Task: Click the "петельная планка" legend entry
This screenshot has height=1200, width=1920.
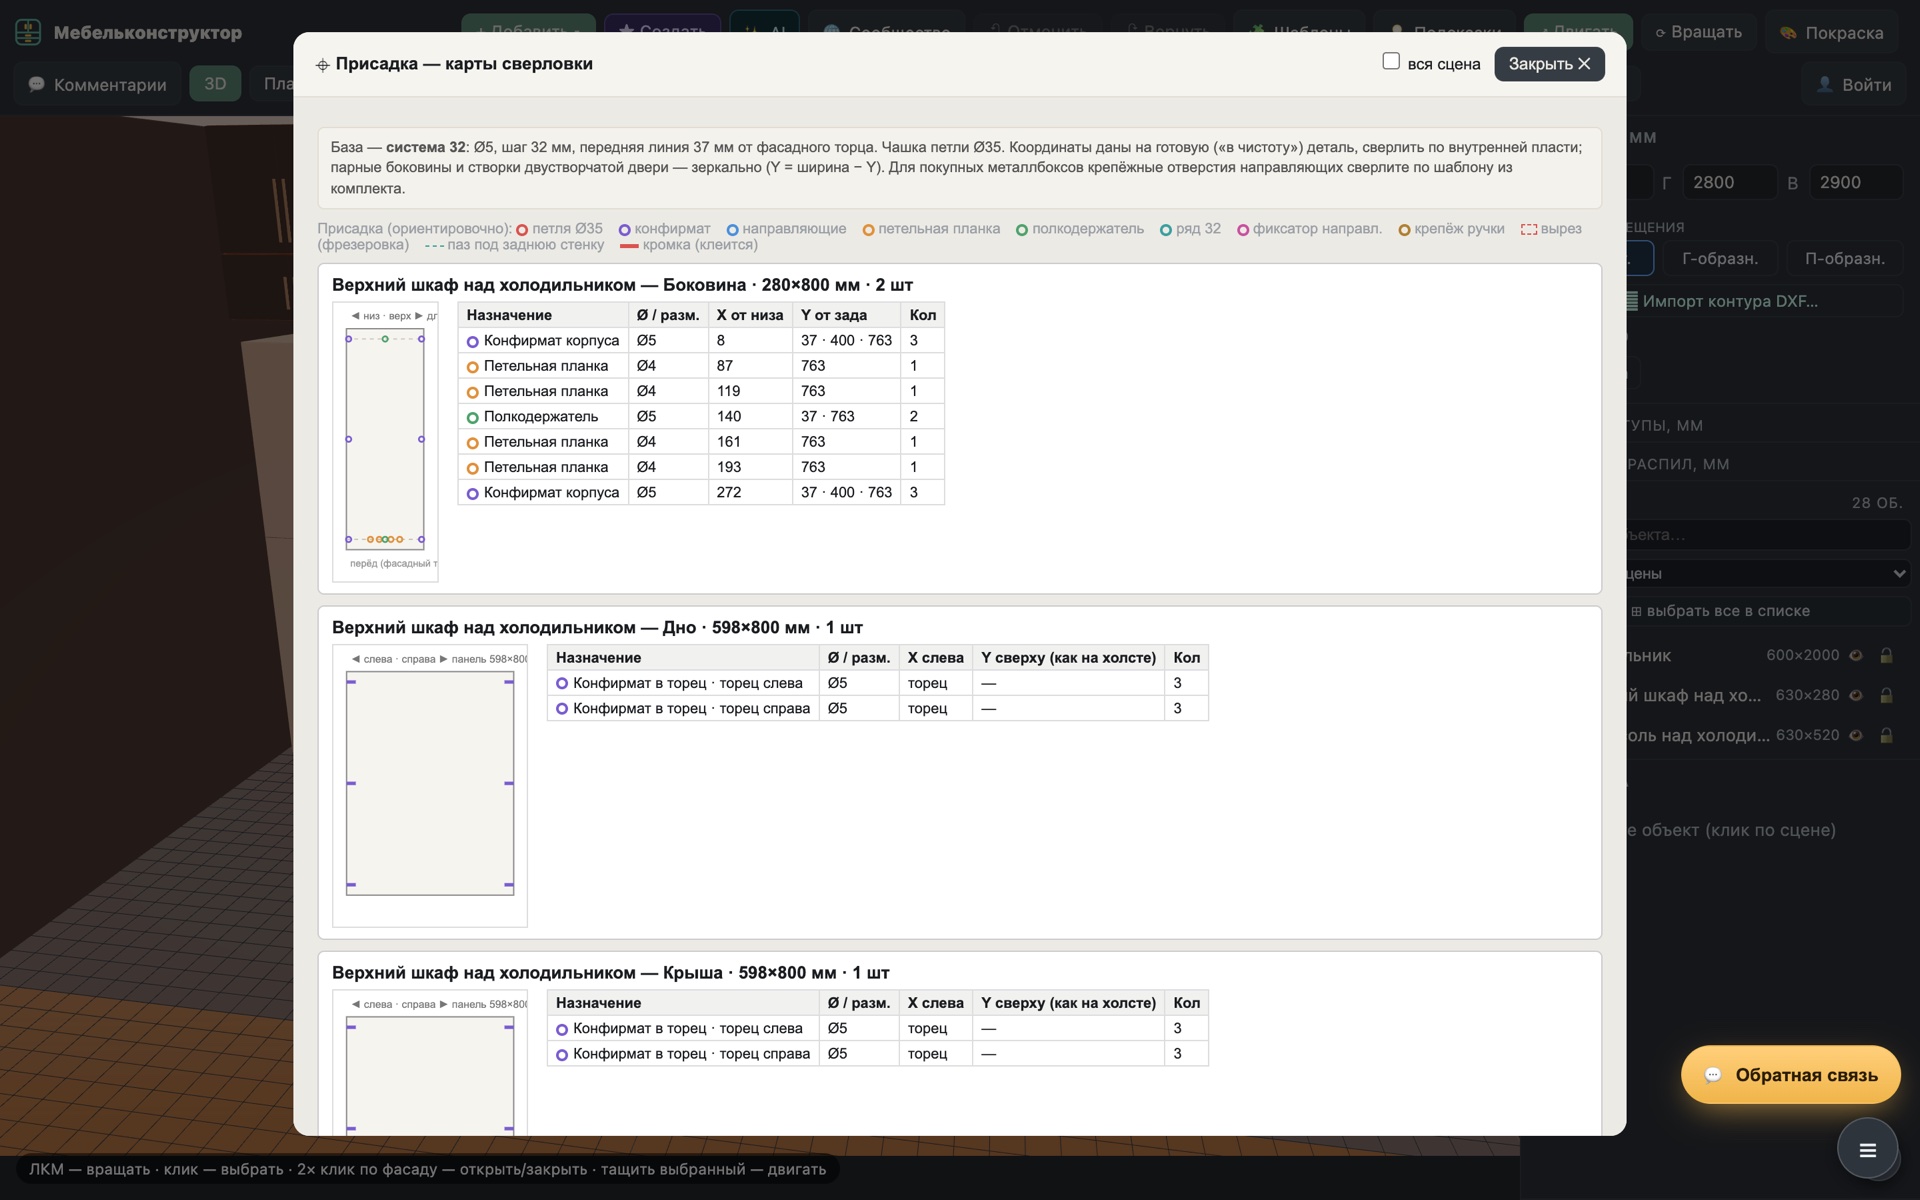Action: click(931, 229)
